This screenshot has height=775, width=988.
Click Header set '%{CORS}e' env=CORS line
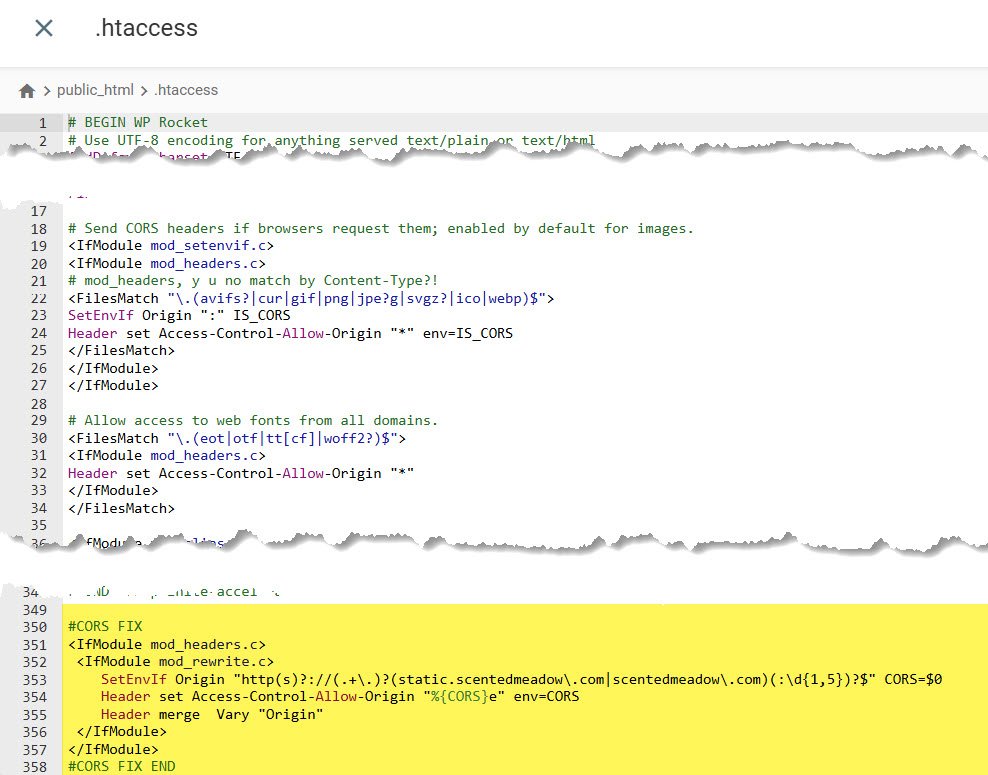340,696
